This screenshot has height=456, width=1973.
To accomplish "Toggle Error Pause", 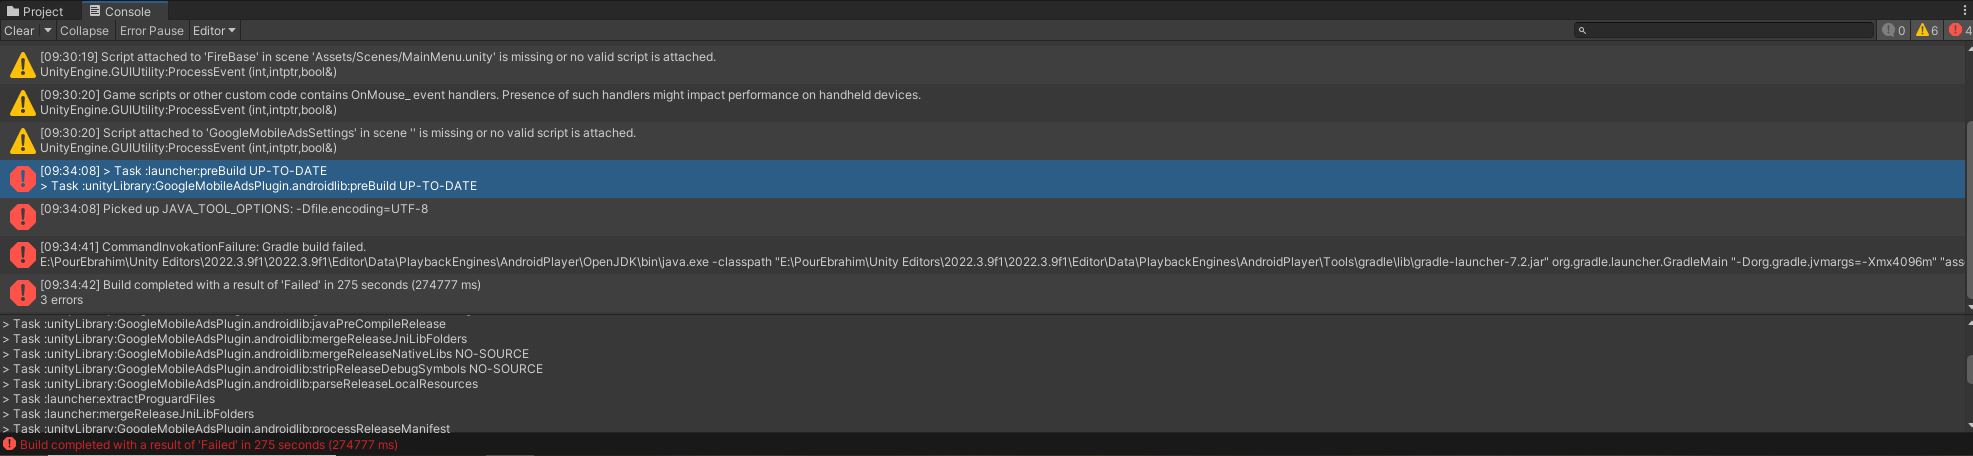I will click(x=152, y=31).
